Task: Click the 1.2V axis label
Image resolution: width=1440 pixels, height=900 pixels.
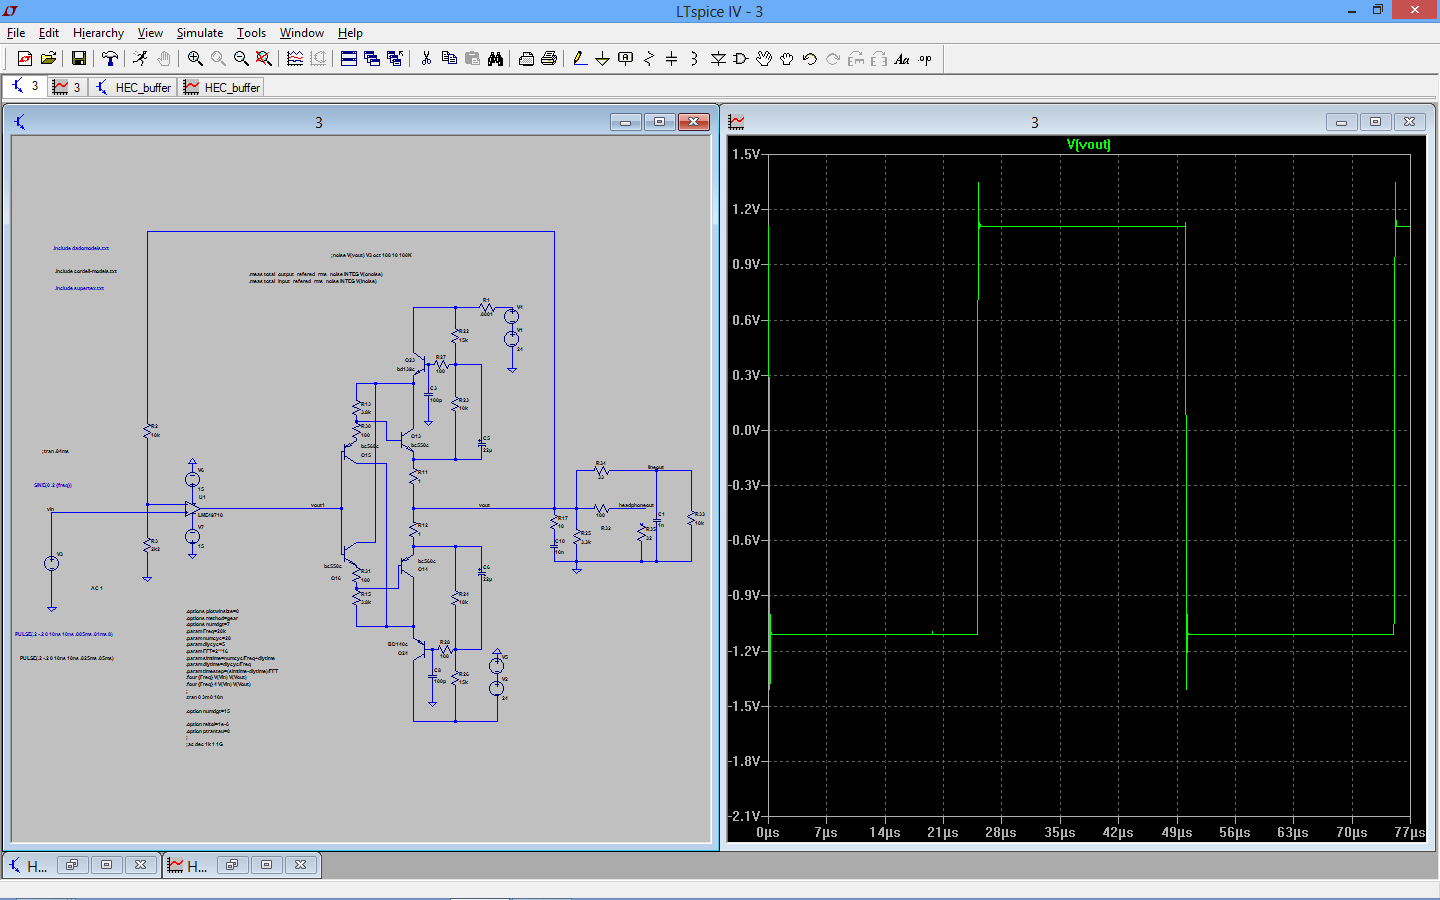Action: pyautogui.click(x=746, y=210)
